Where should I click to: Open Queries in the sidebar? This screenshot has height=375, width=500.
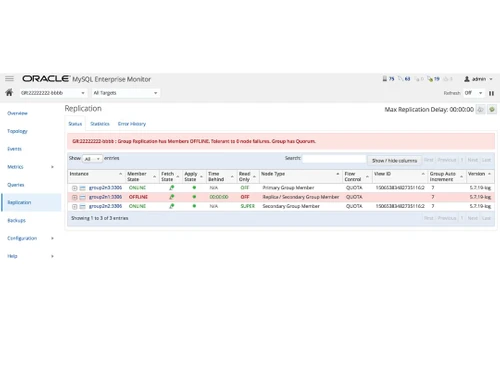click(16, 185)
